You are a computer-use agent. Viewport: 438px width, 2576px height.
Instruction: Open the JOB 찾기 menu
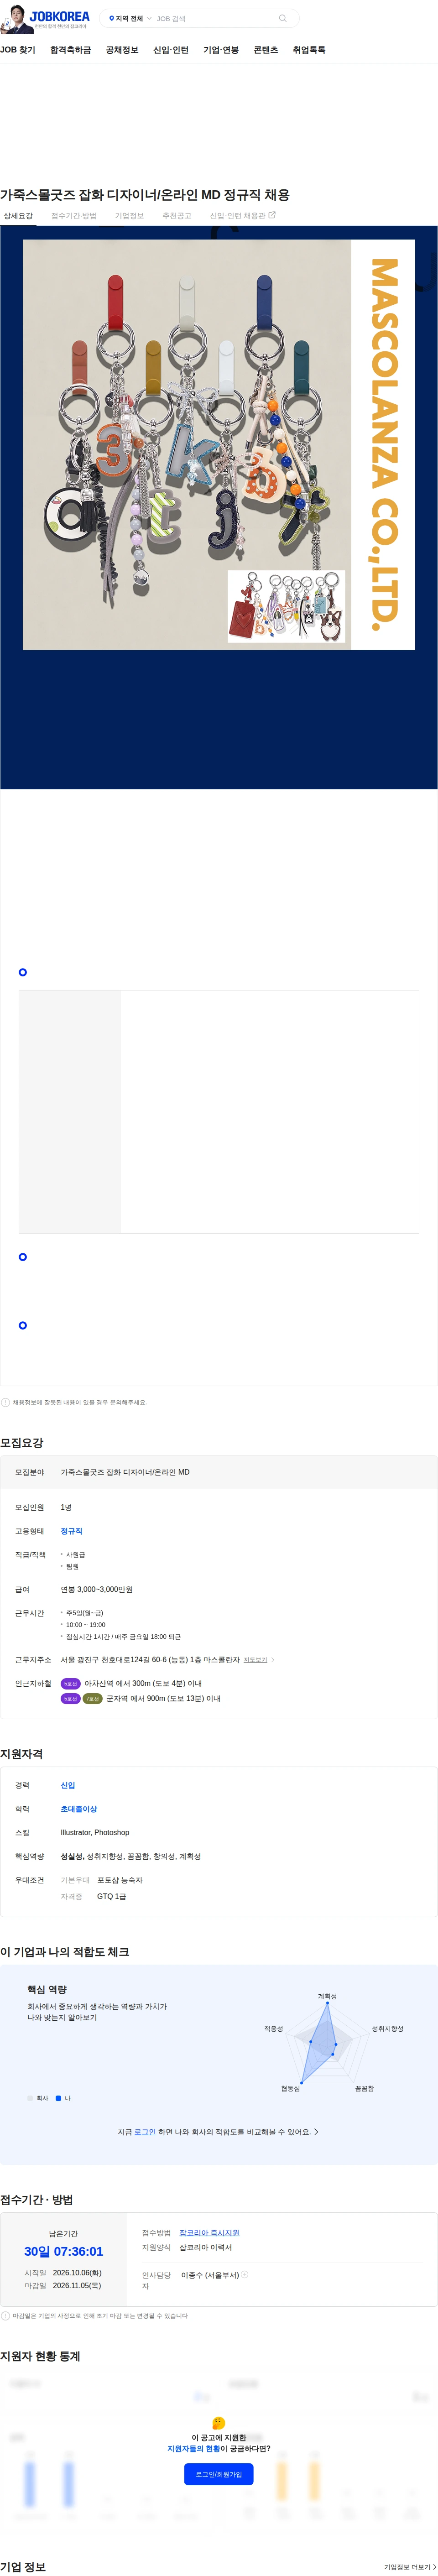tap(18, 50)
